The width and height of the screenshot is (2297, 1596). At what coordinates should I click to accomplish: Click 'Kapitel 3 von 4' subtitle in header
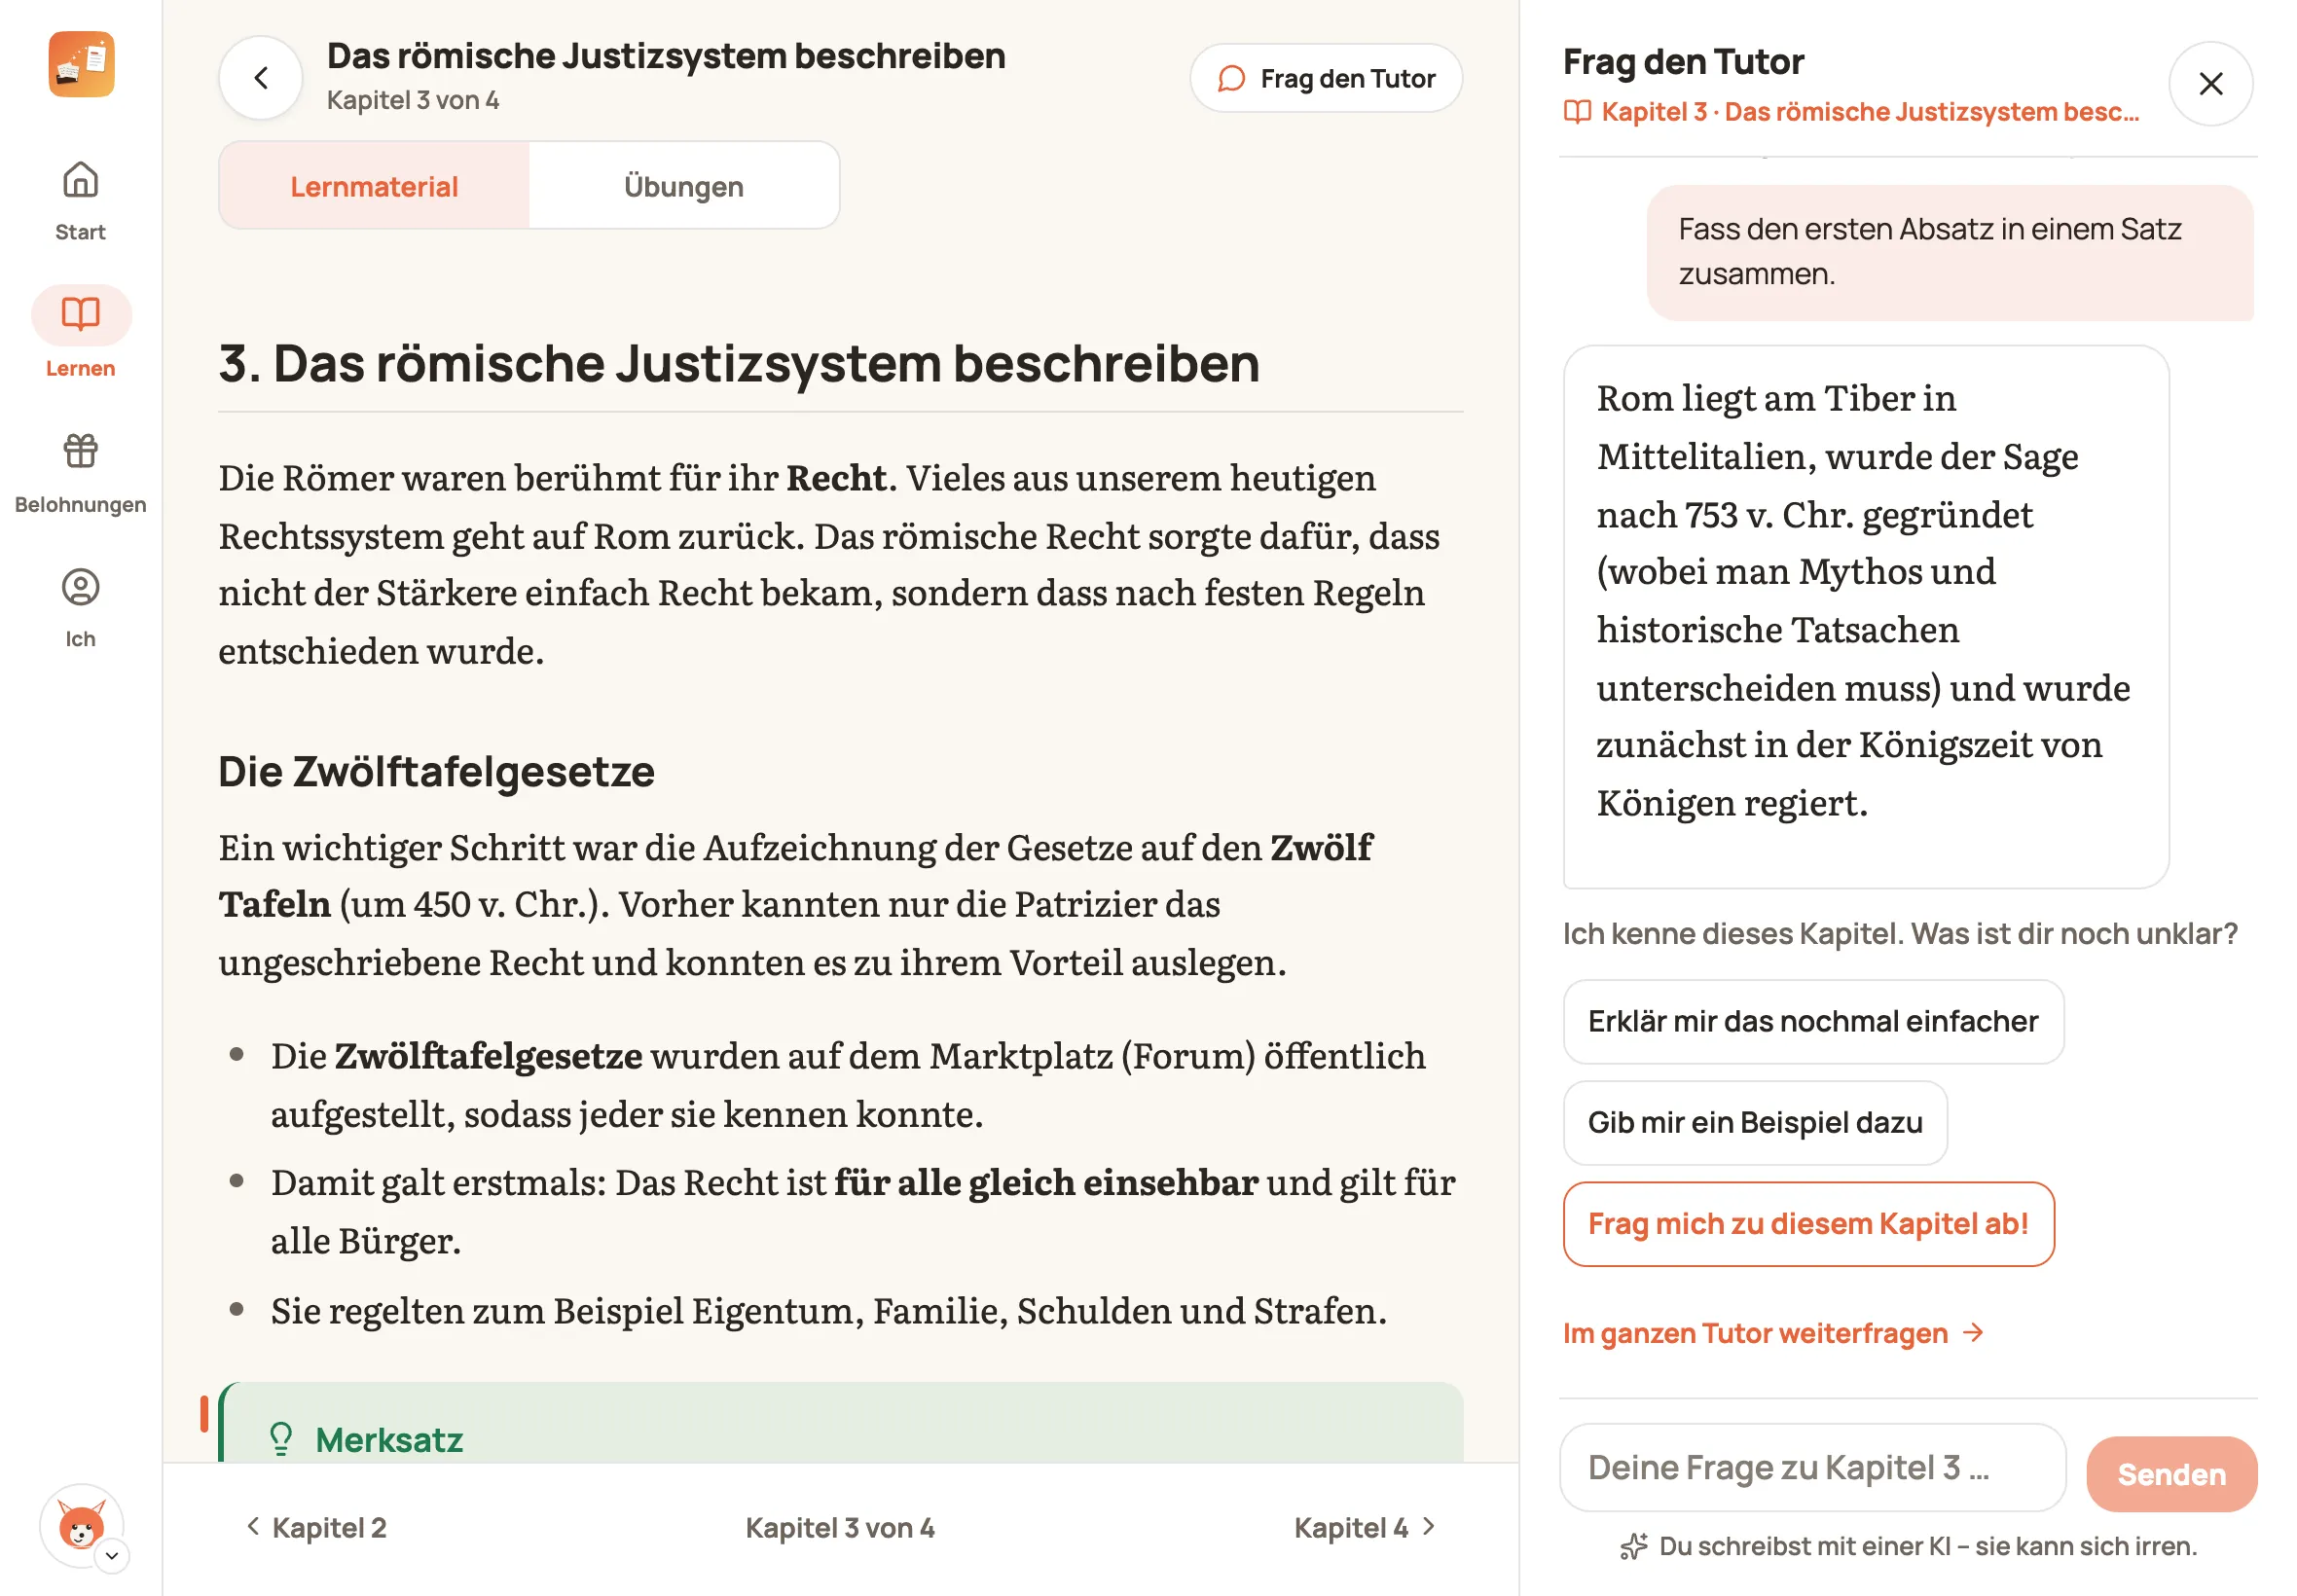tap(412, 100)
